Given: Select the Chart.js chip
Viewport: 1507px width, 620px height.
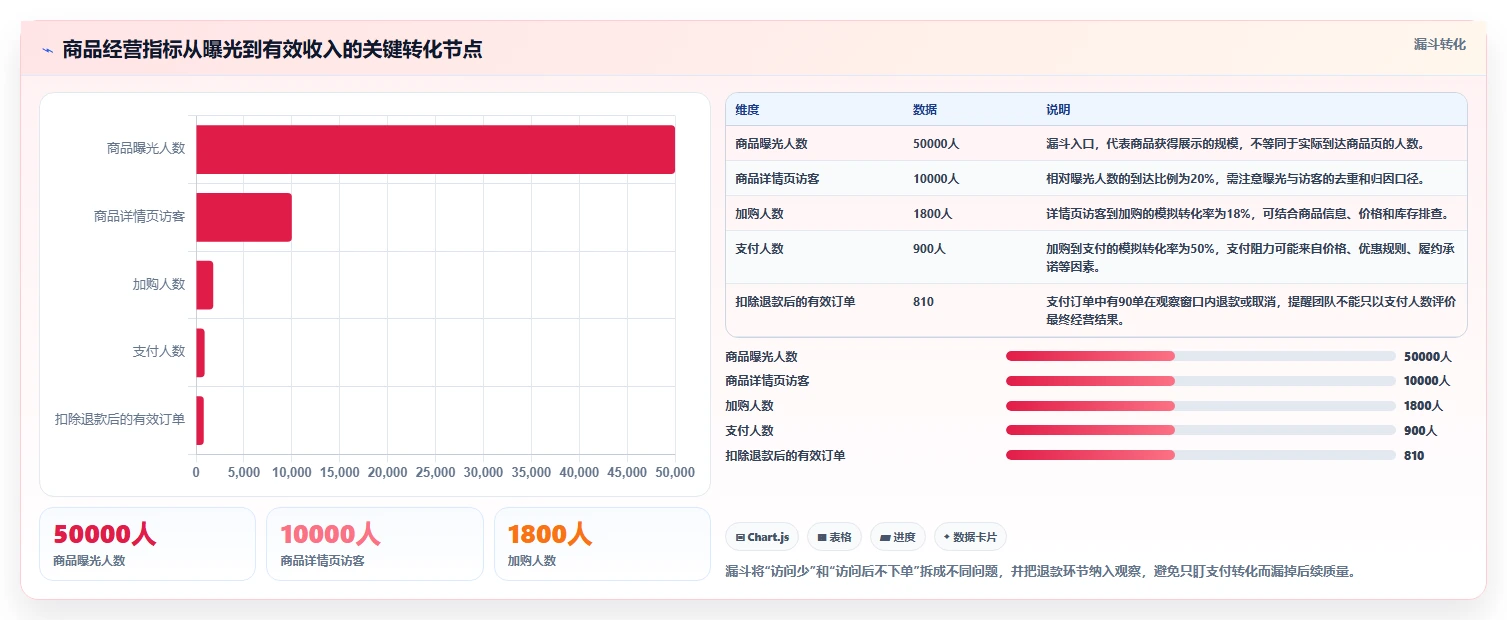Looking at the screenshot, I should pos(762,537).
